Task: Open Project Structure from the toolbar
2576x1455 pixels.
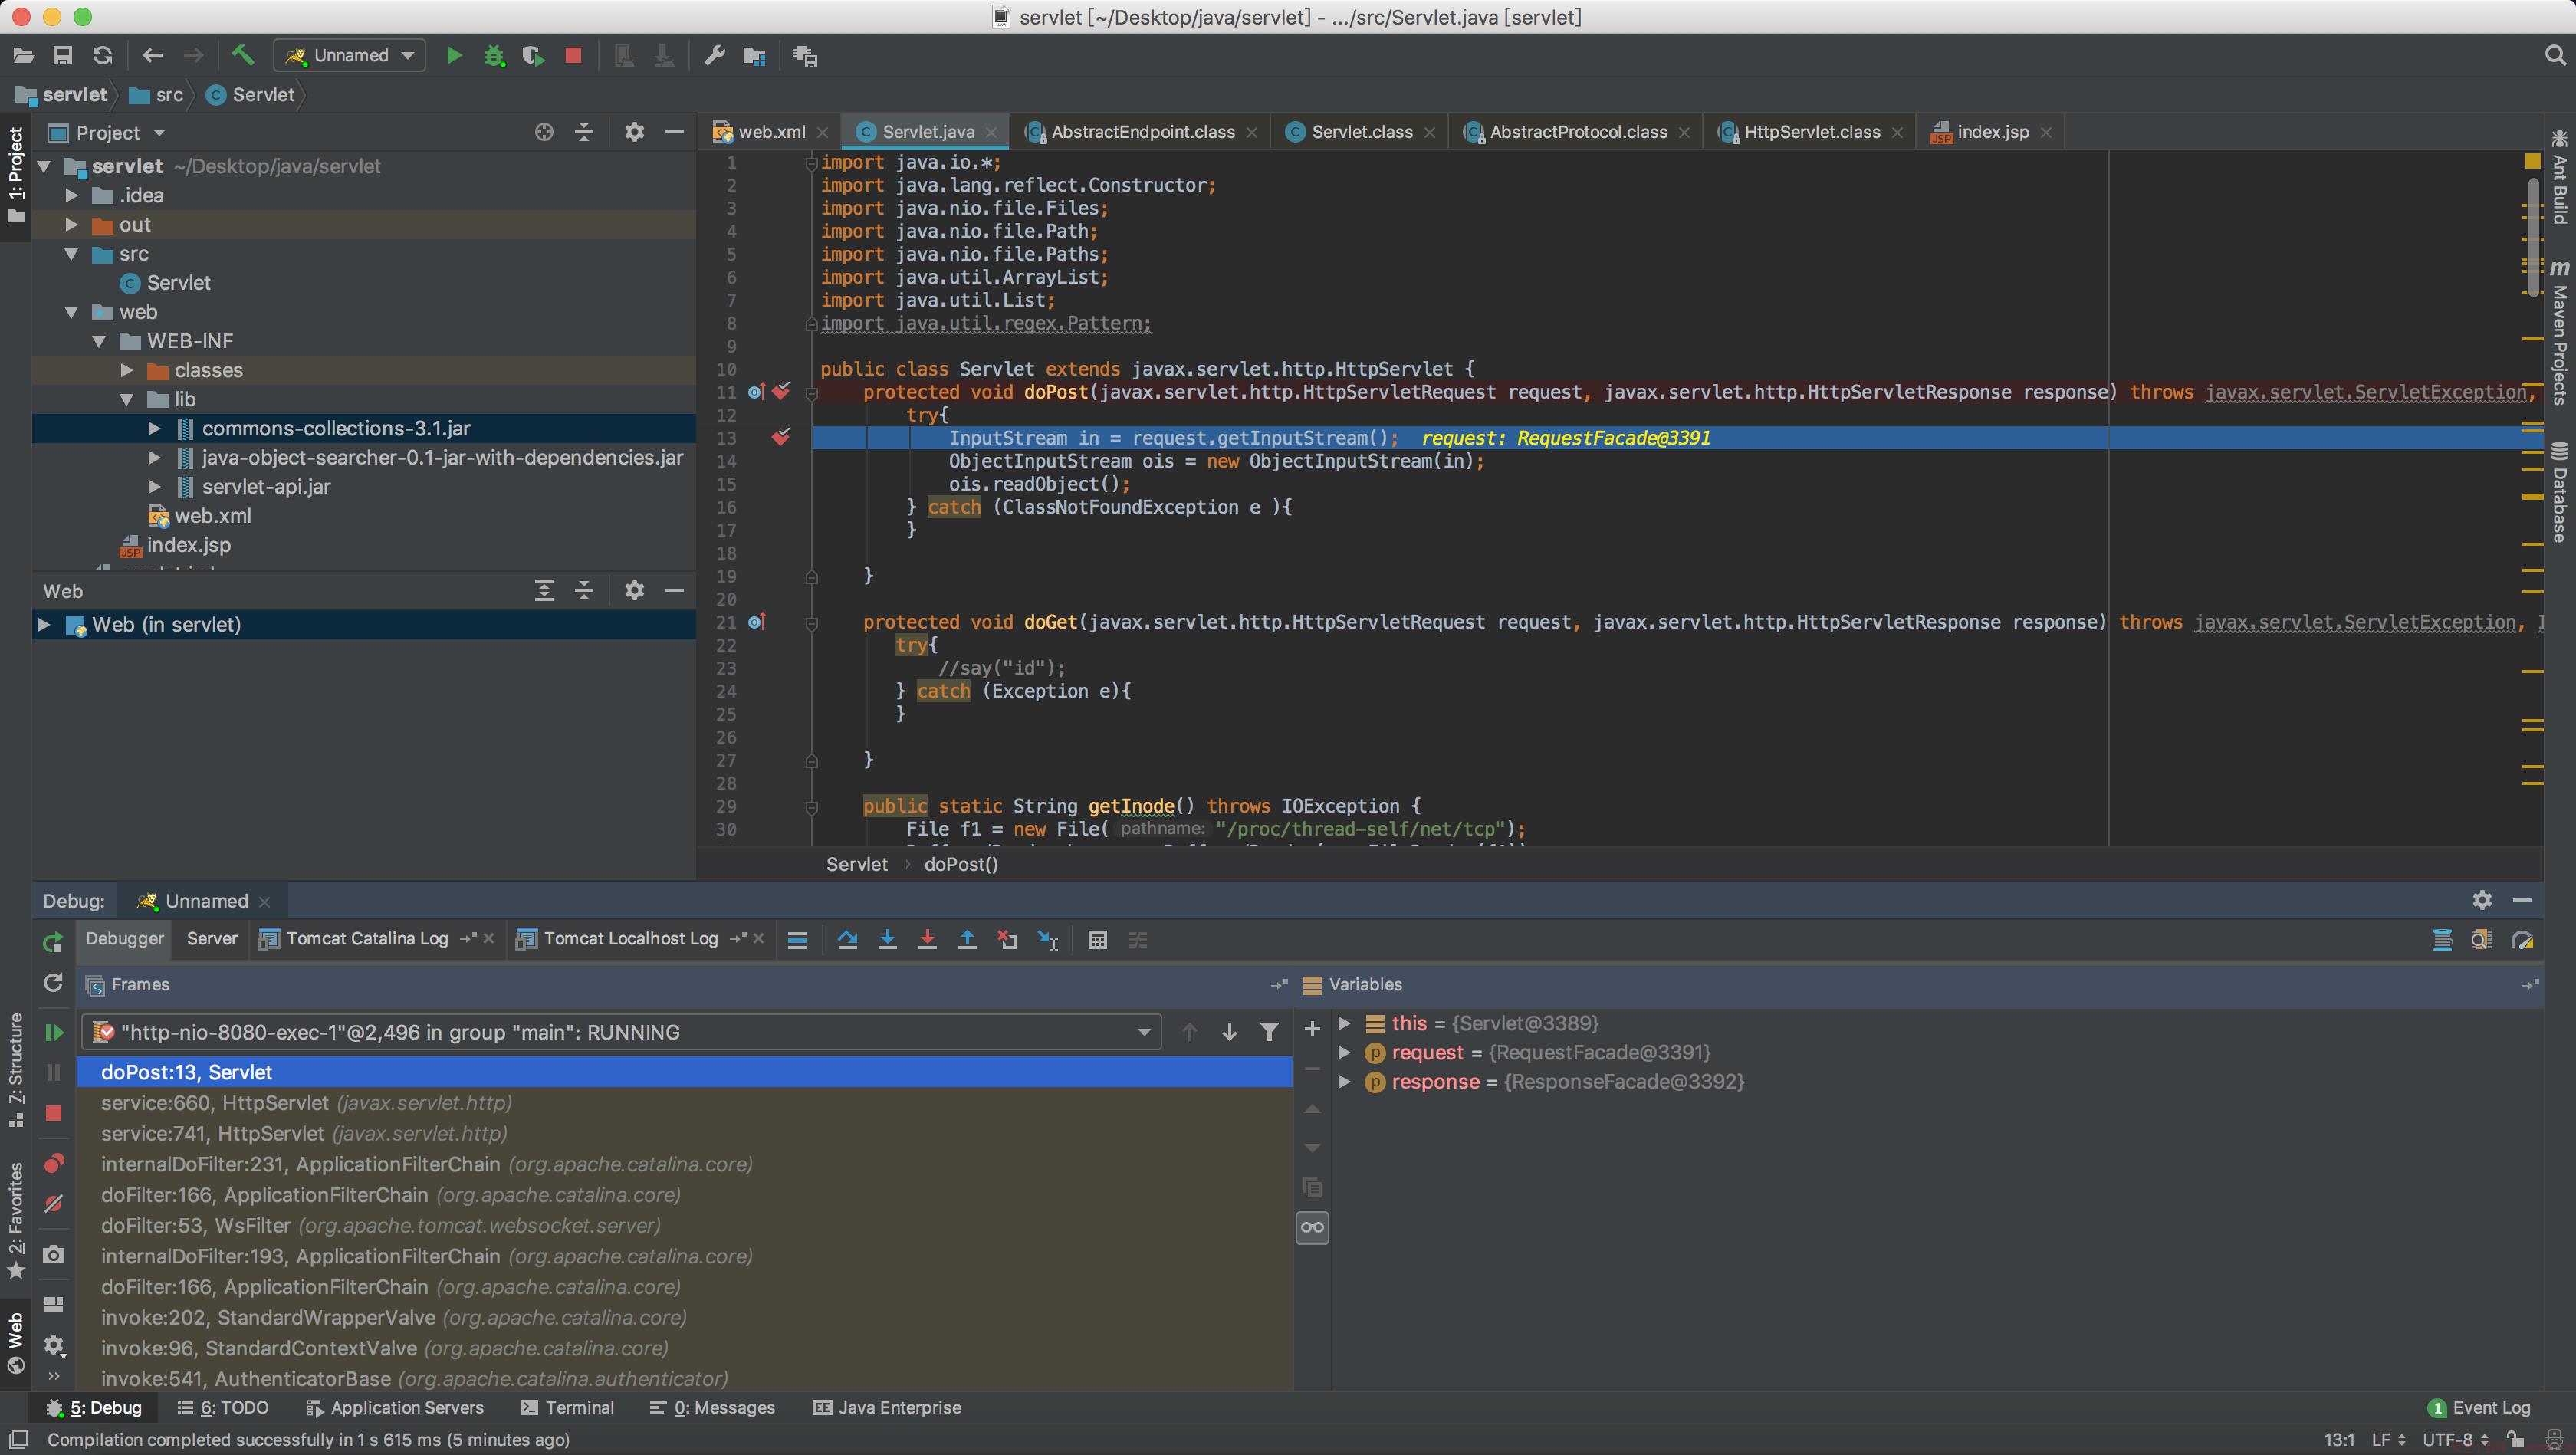Action: coord(754,56)
